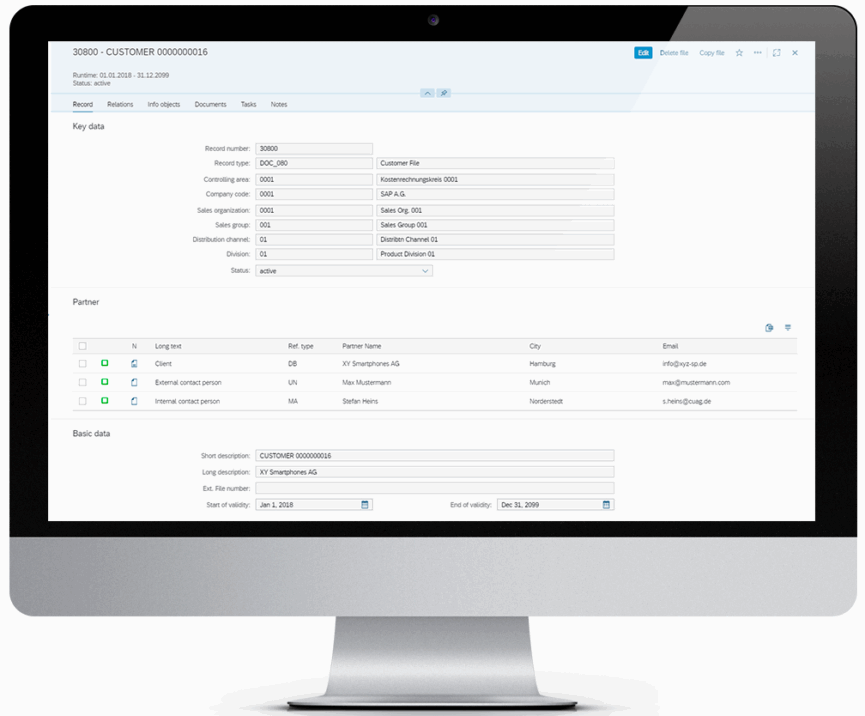Open Partner table settings icon

[769, 327]
